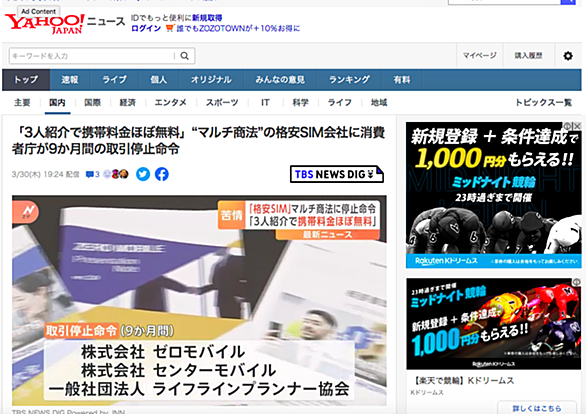586x414 pixels.
Task: Select the オリジナル navigation tab
Action: click(211, 80)
